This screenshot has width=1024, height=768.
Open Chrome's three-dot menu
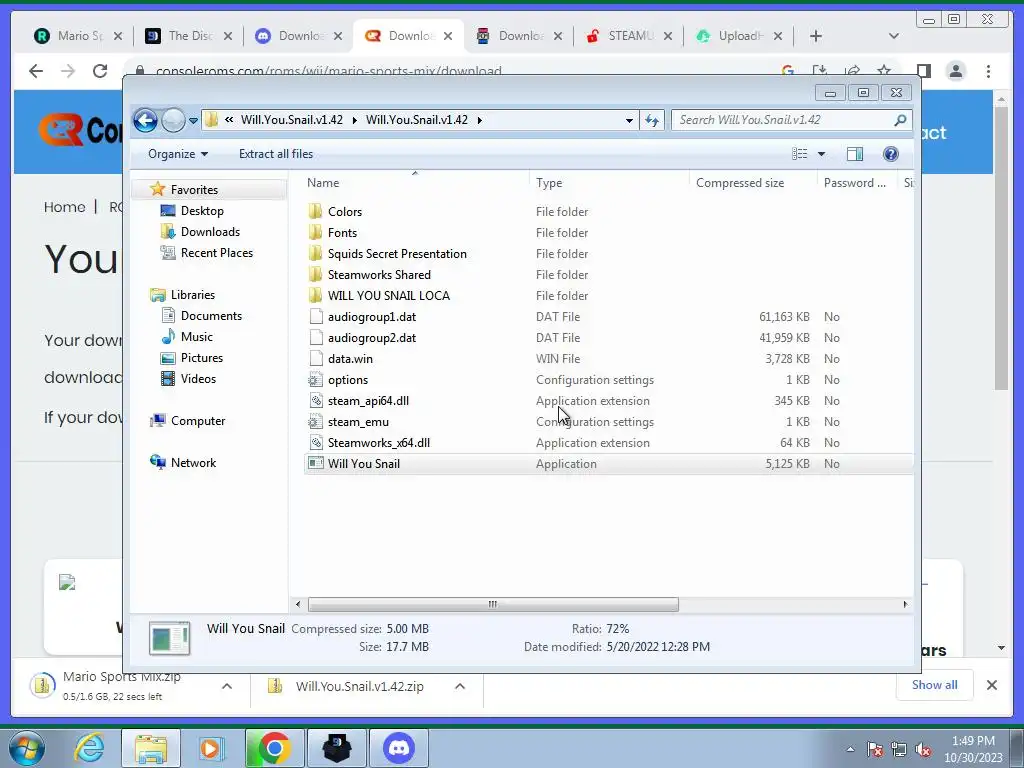(x=989, y=71)
